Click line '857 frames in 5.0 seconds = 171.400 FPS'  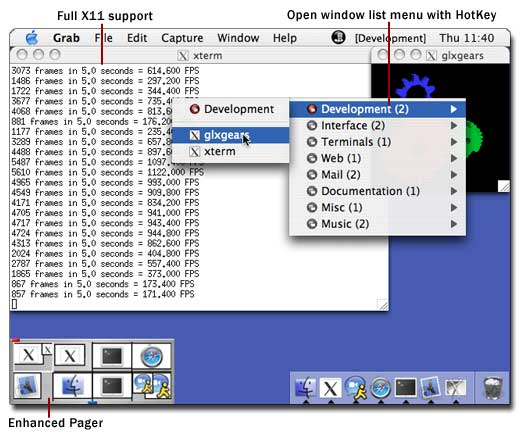[103, 294]
